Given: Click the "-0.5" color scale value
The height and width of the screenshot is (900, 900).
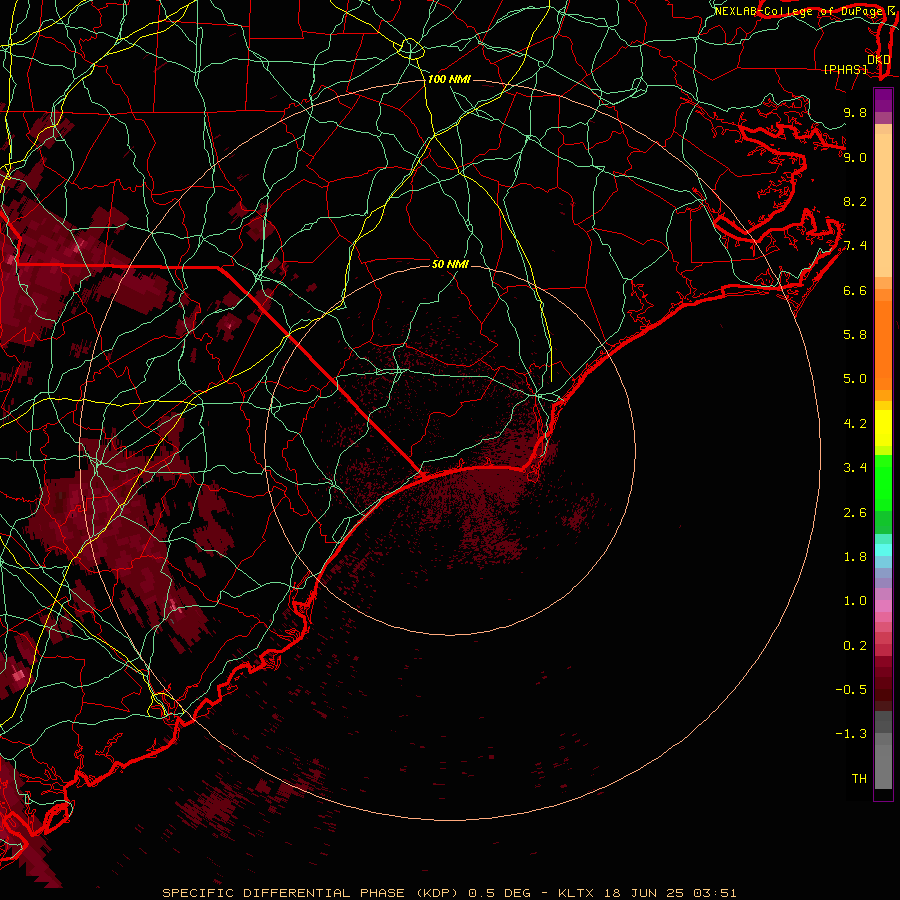Looking at the screenshot, I should tap(851, 690).
